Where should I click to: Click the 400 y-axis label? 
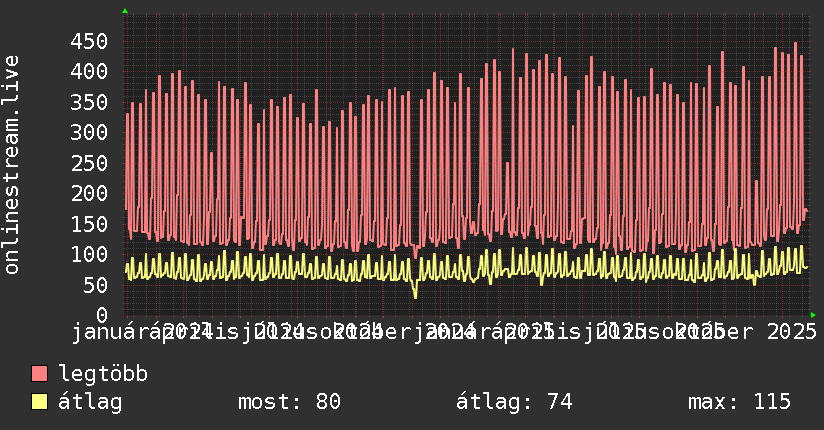tap(89, 71)
